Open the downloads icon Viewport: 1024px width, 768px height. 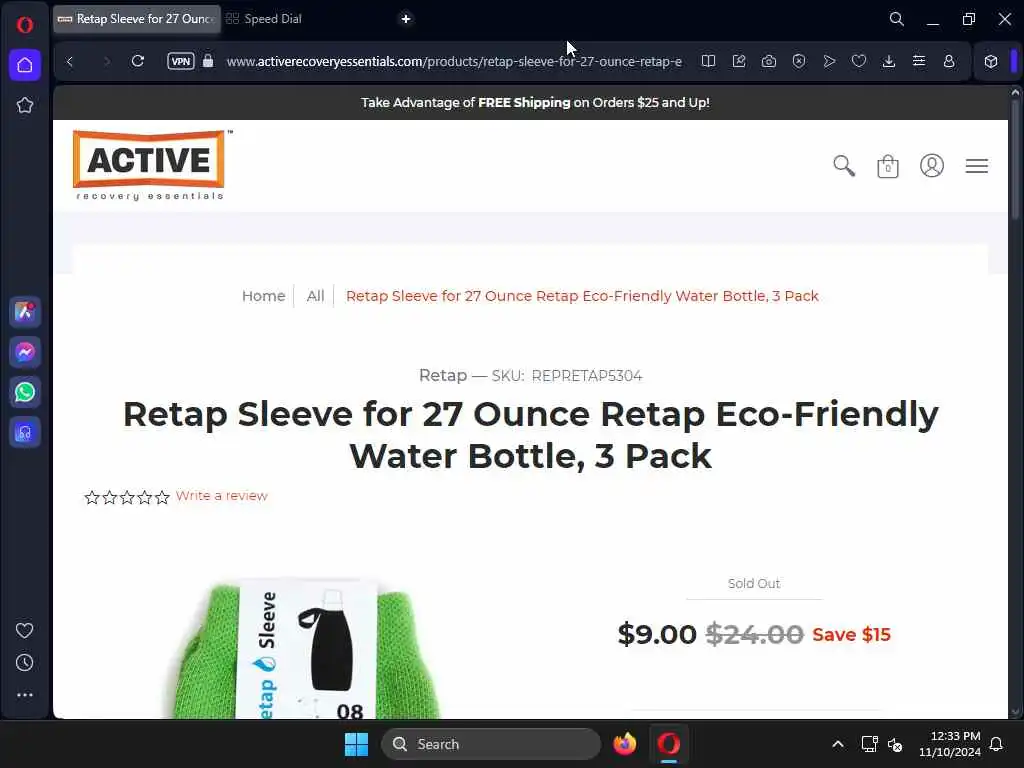coord(889,61)
